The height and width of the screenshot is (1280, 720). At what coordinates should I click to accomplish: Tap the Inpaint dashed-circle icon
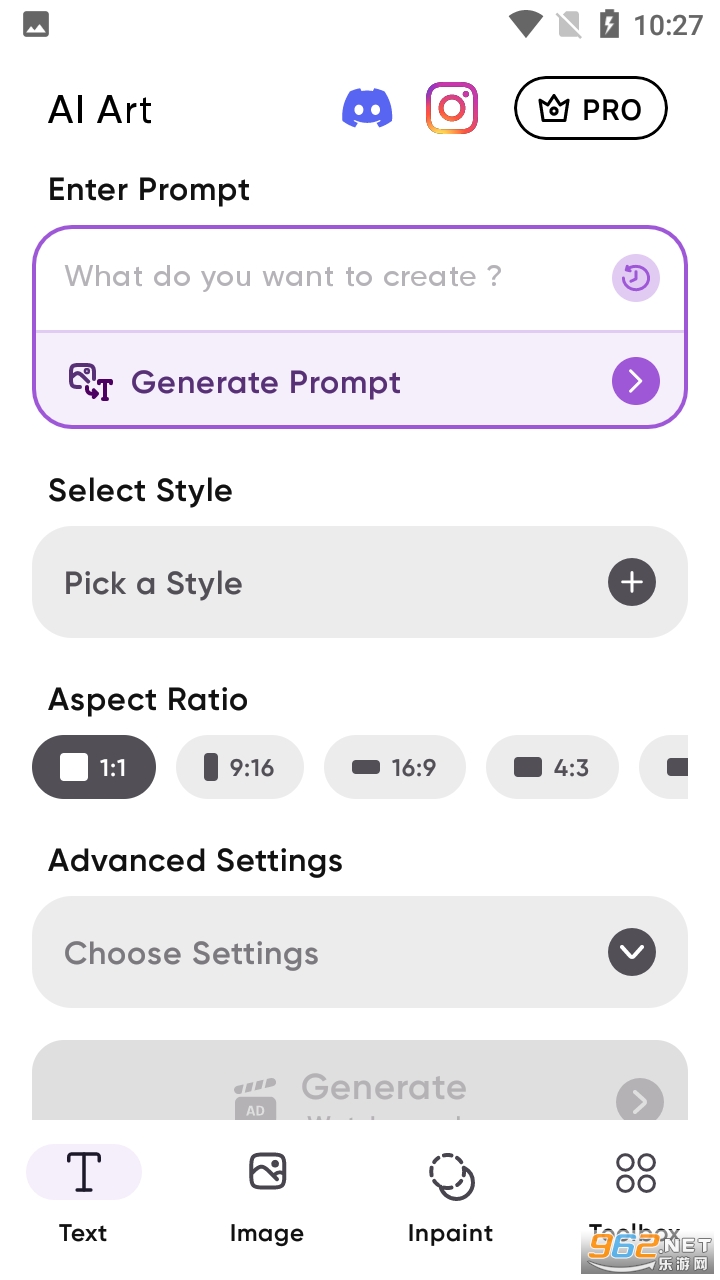point(451,1175)
